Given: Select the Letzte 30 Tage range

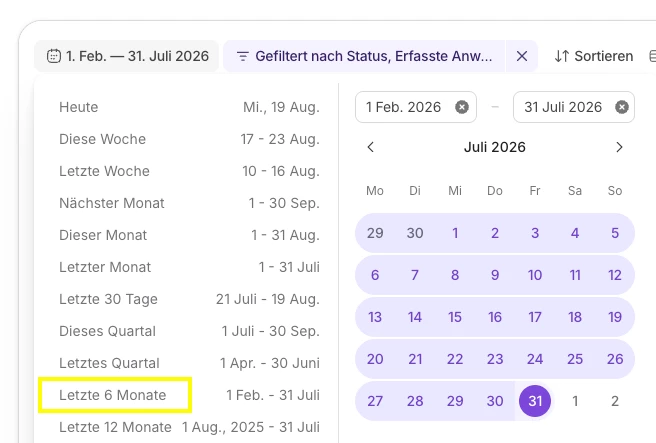Looking at the screenshot, I should coord(189,299).
